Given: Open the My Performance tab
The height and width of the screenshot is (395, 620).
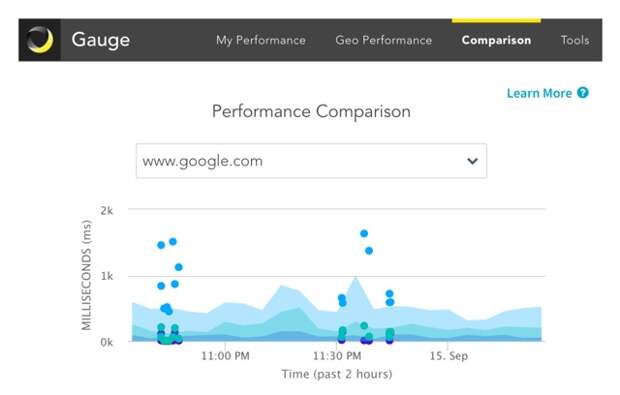Looking at the screenshot, I should [x=261, y=40].
